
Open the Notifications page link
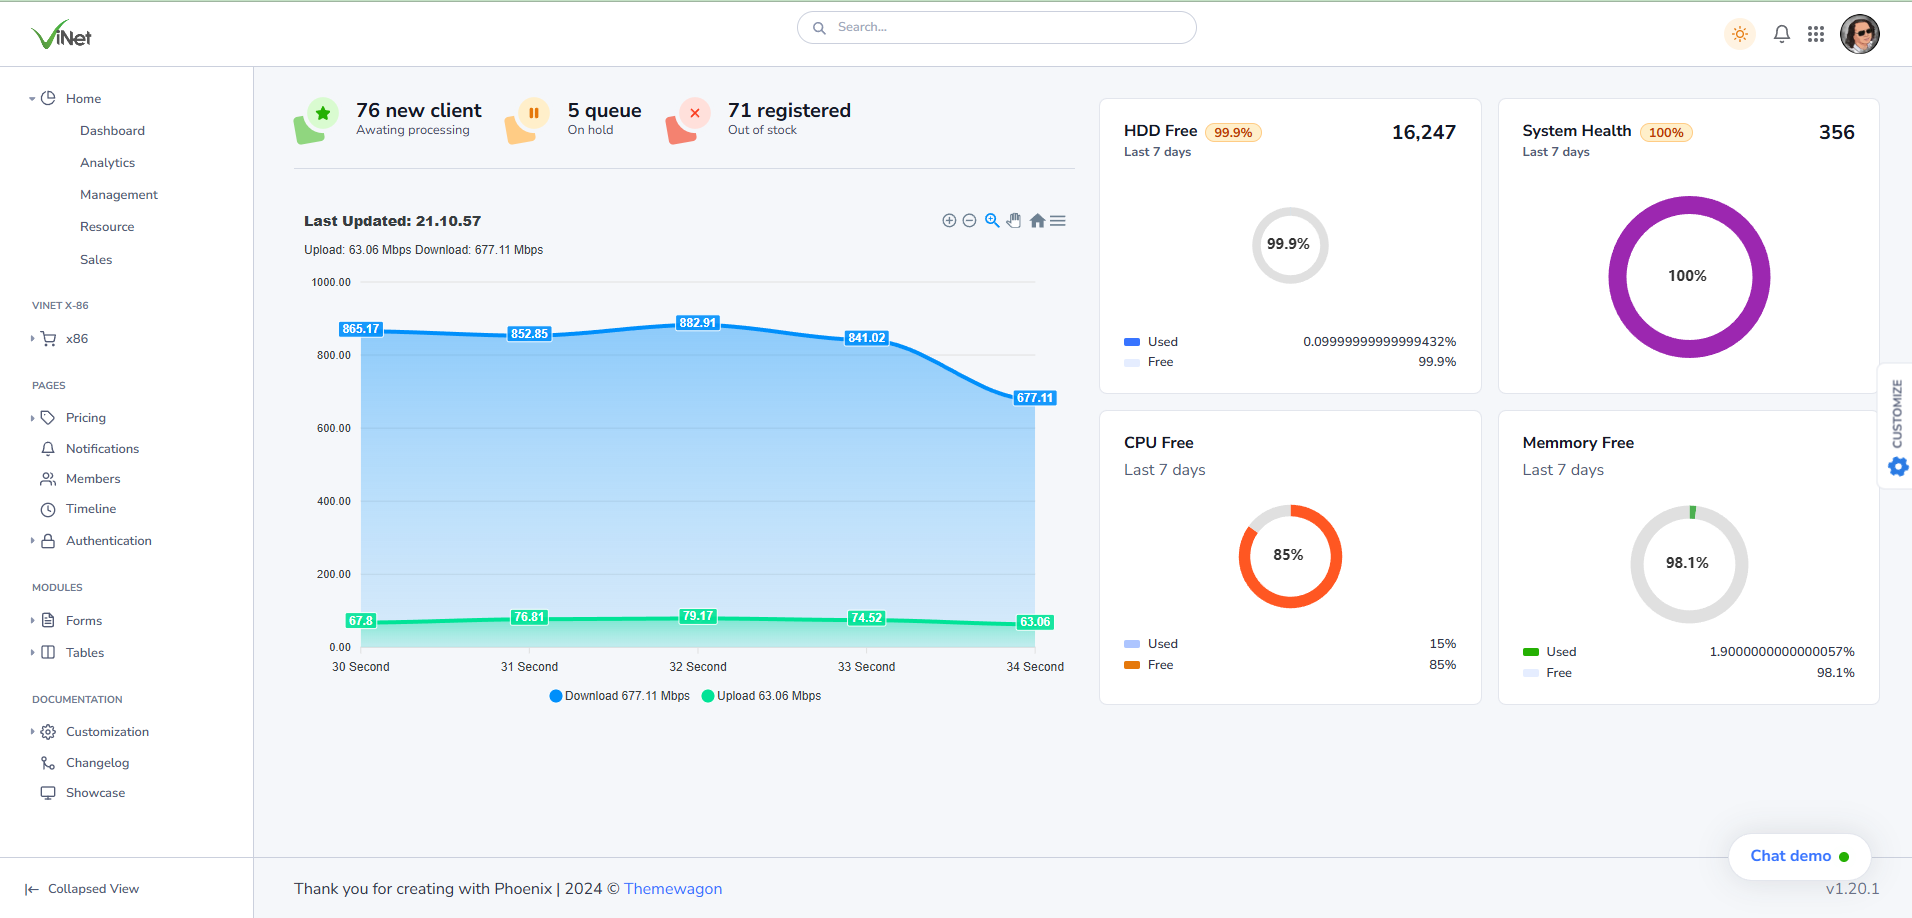point(102,449)
